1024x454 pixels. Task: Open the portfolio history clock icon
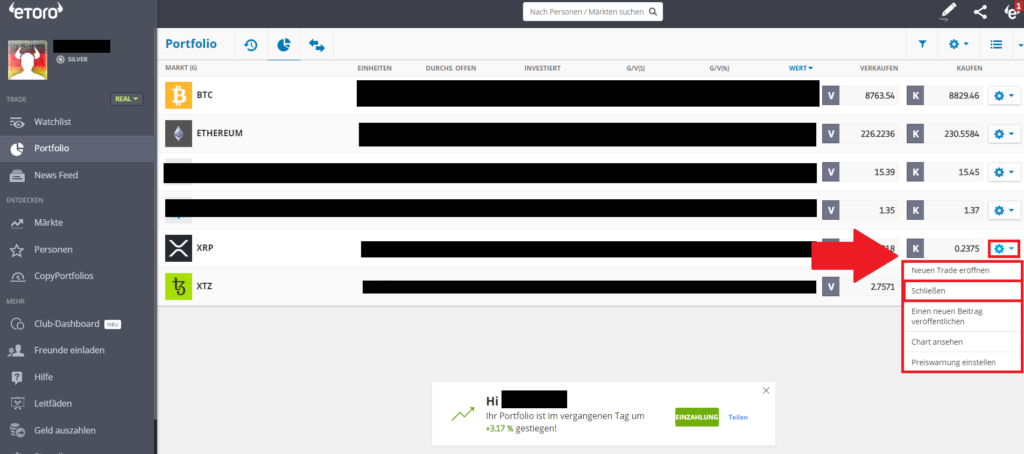[250, 45]
